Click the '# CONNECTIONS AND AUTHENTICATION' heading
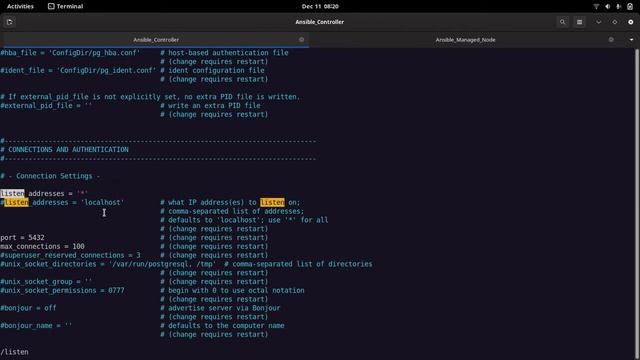Screen dimensions: 640x360 coord(64,150)
